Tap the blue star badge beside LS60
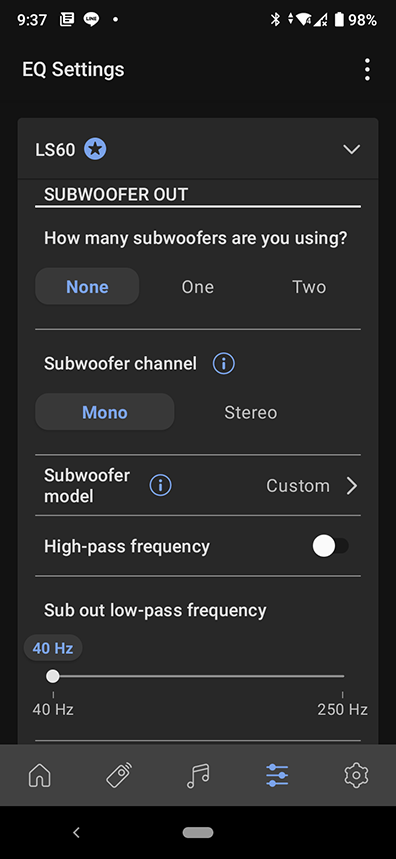396x859 pixels. [95, 149]
